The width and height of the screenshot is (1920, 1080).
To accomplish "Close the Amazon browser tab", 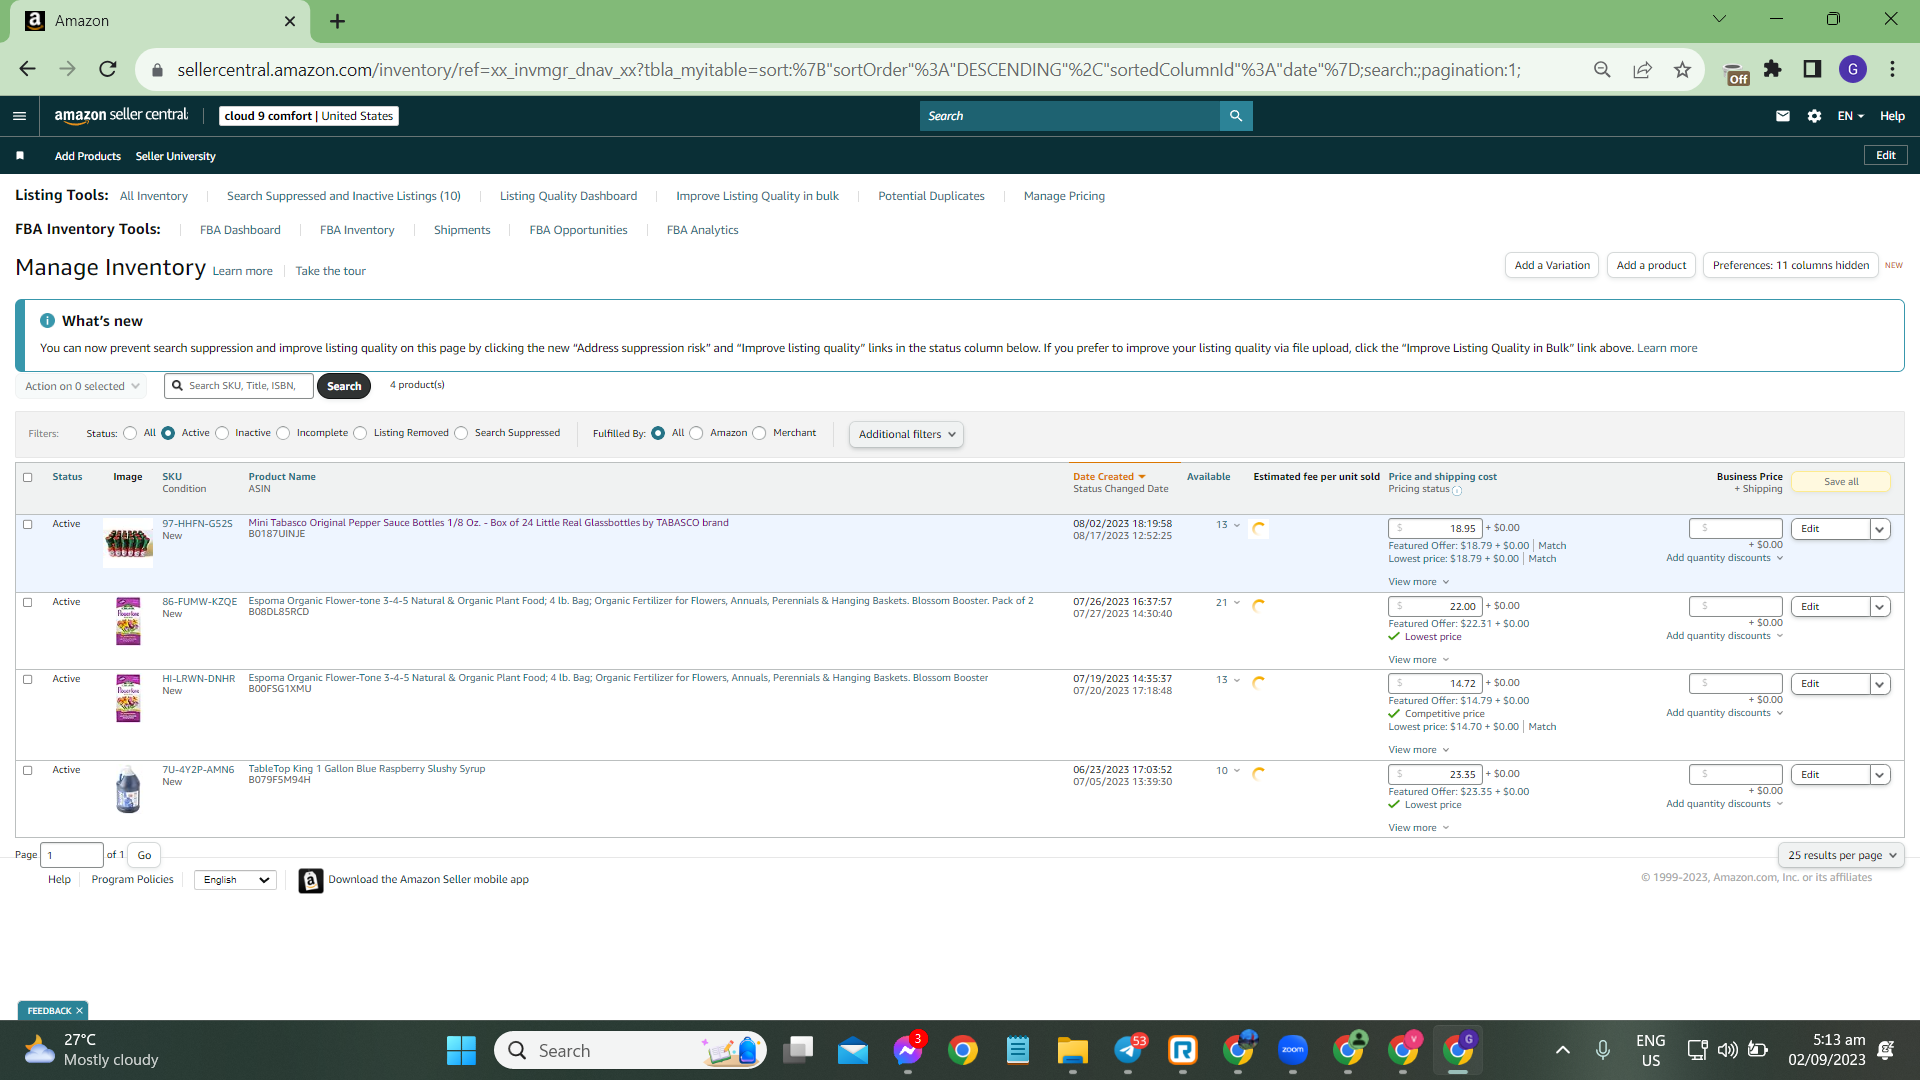I will click(290, 21).
